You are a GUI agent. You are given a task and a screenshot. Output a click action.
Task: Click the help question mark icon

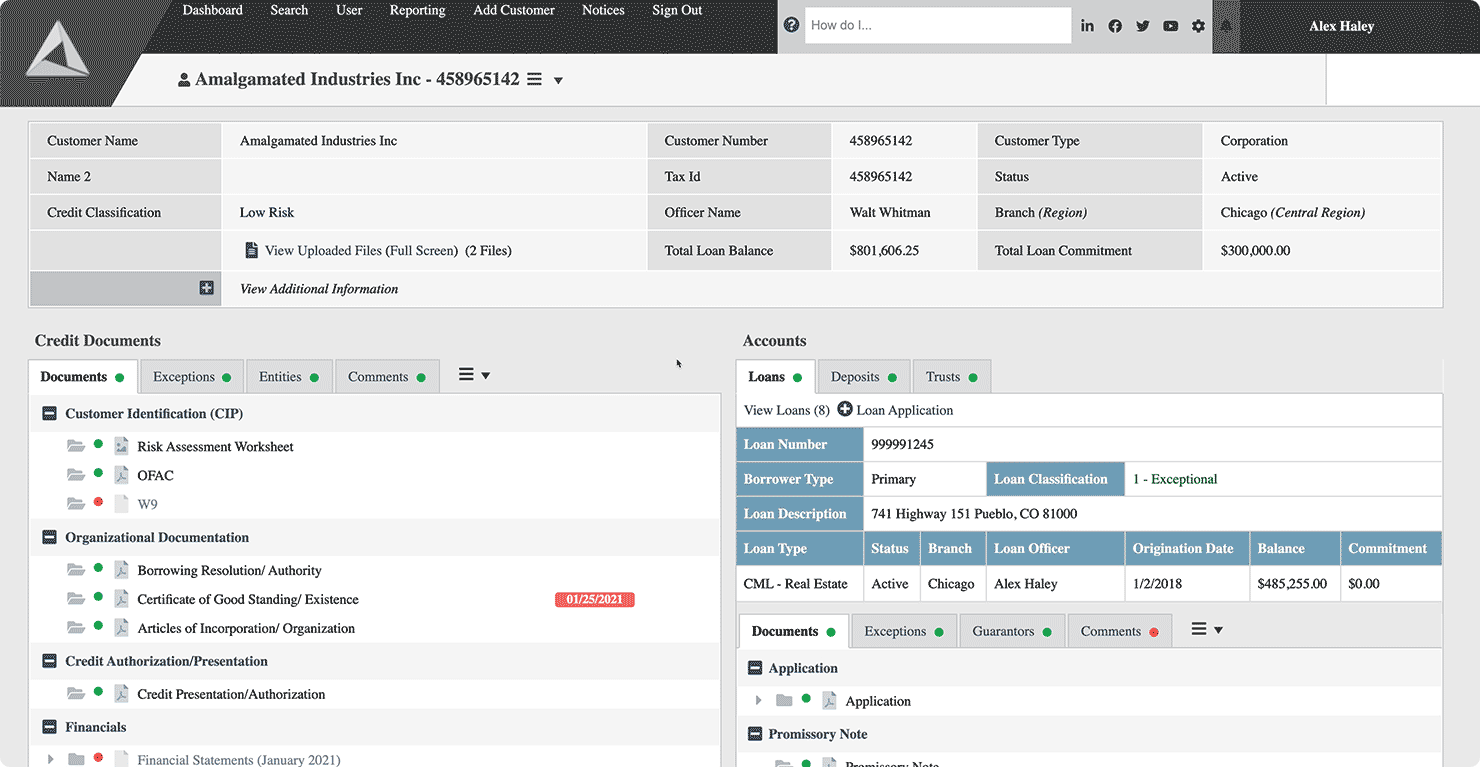coord(791,25)
